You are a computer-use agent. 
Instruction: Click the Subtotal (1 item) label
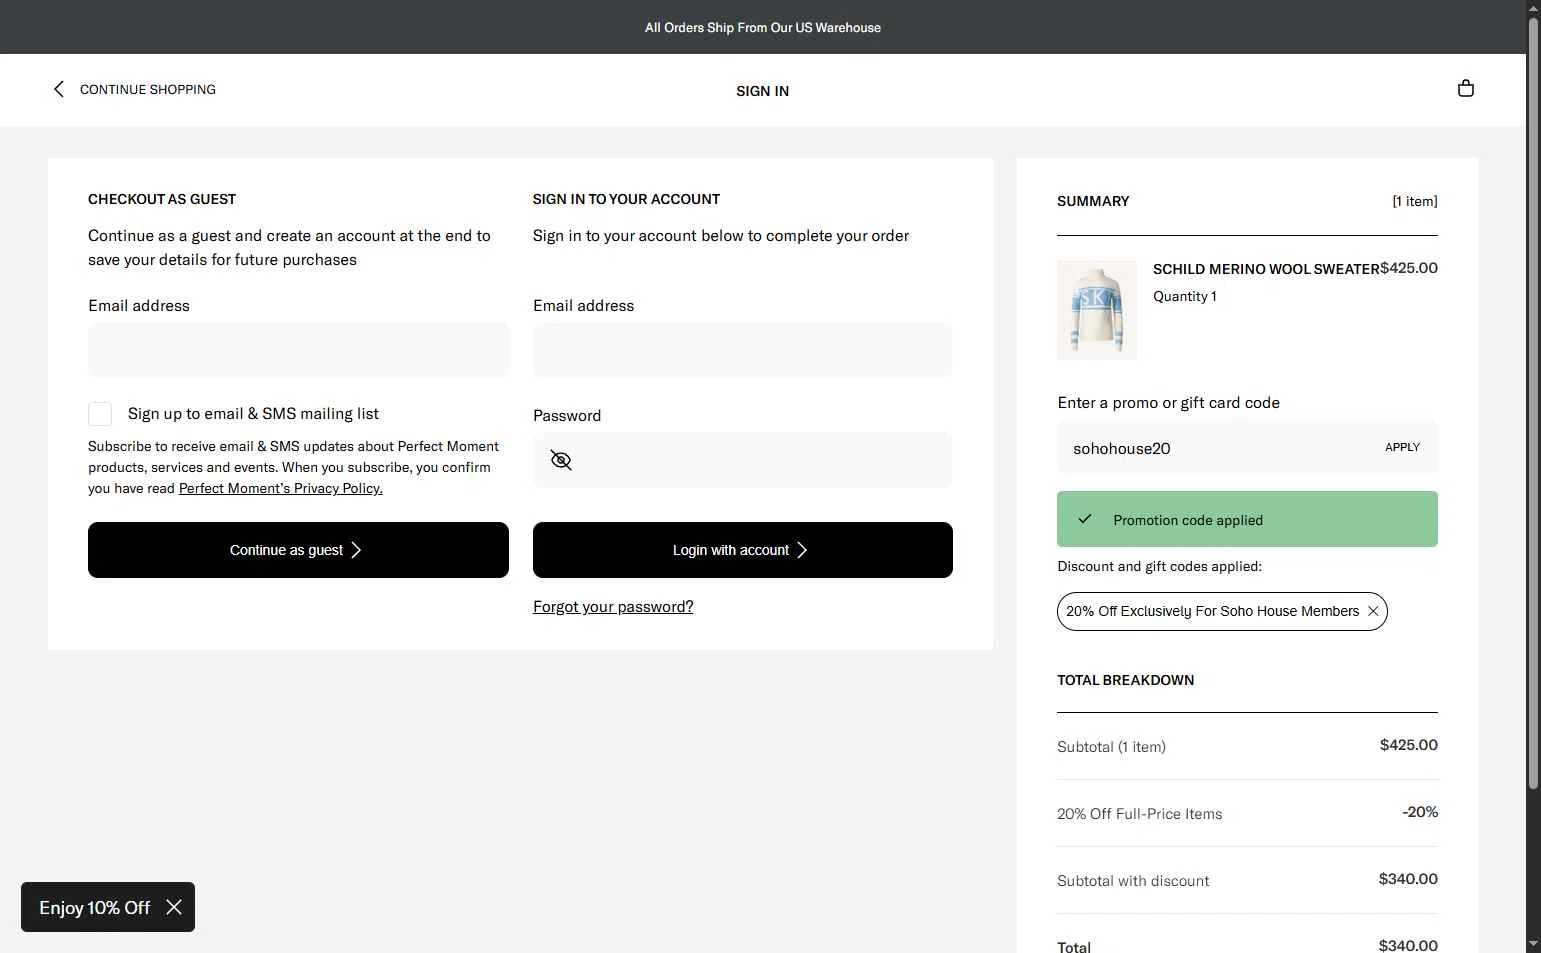pos(1111,747)
